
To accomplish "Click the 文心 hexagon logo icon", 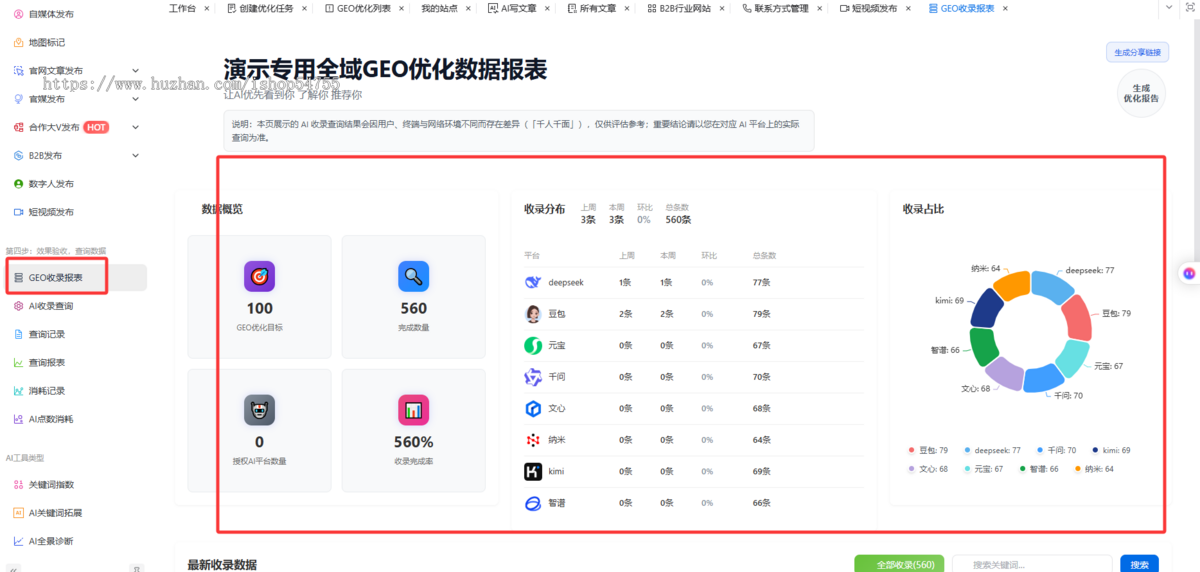I will point(533,408).
